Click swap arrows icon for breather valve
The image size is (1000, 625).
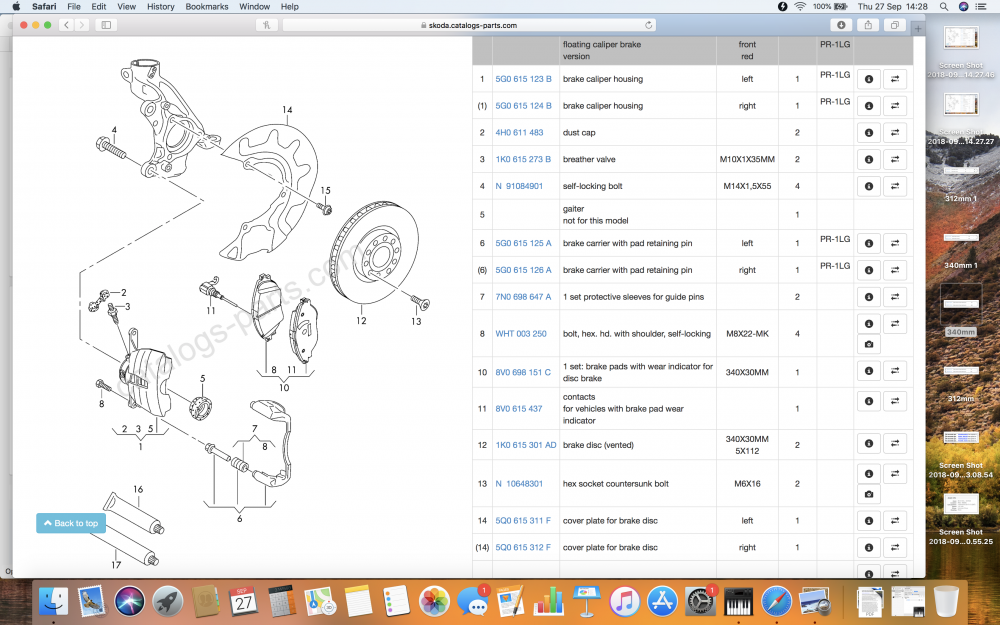click(895, 159)
